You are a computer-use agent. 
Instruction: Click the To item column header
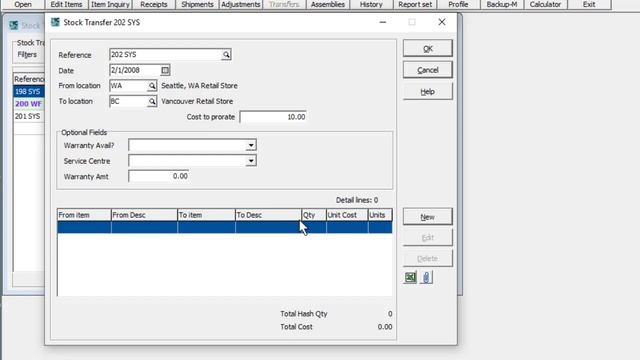(206, 215)
